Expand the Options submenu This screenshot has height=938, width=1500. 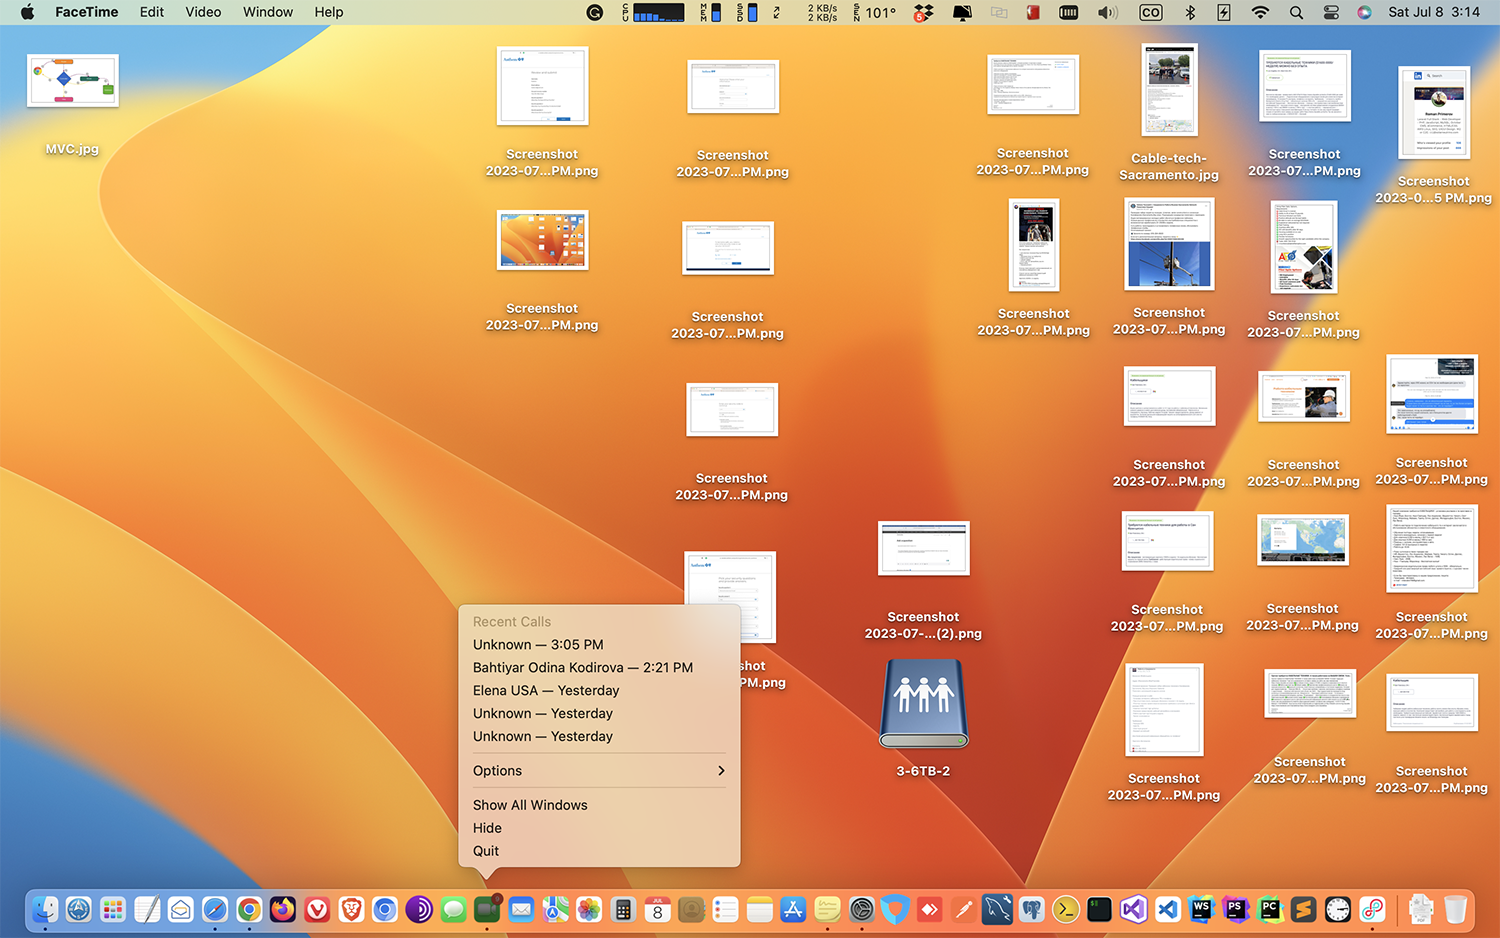click(x=599, y=771)
